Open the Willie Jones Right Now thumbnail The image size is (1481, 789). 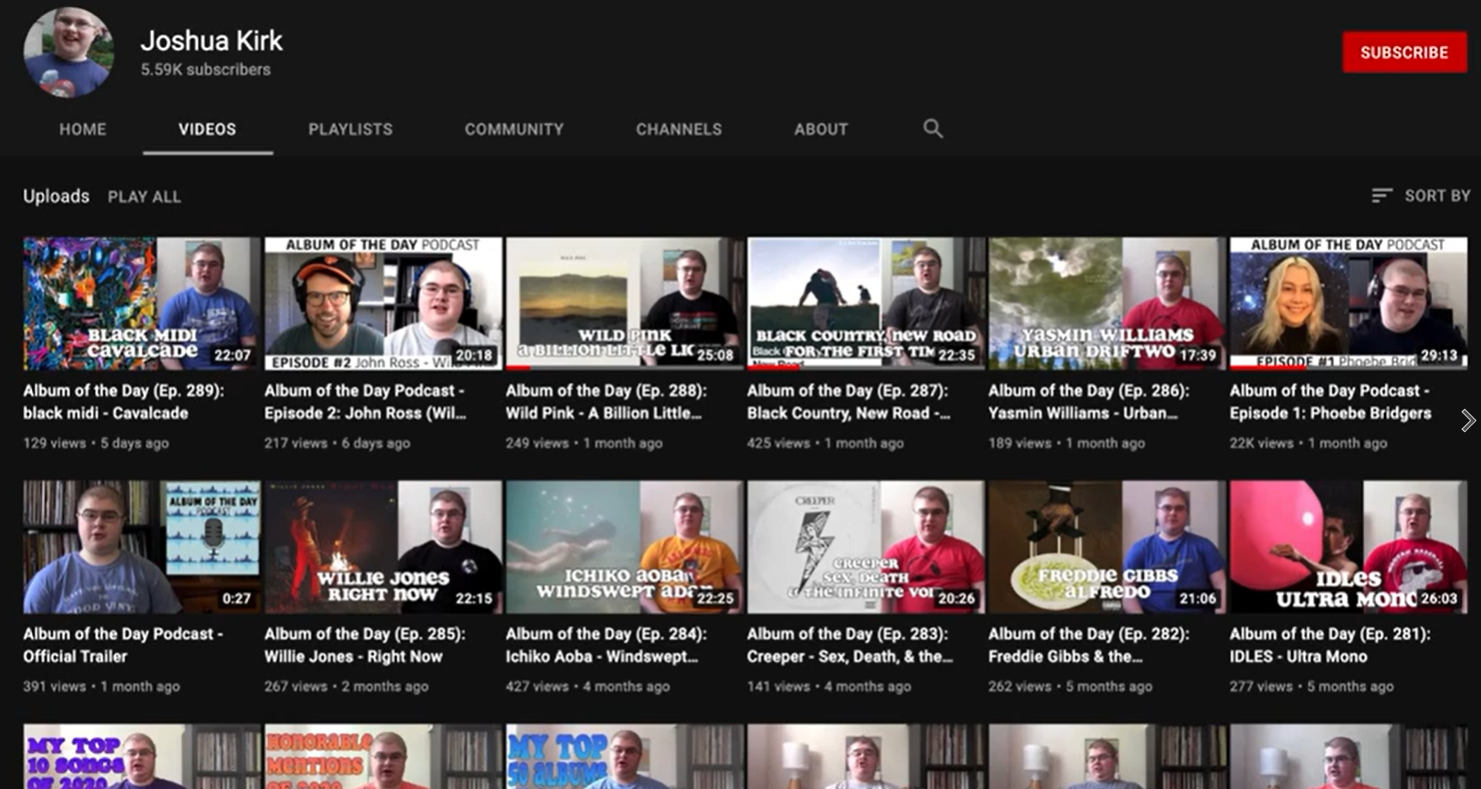point(383,547)
